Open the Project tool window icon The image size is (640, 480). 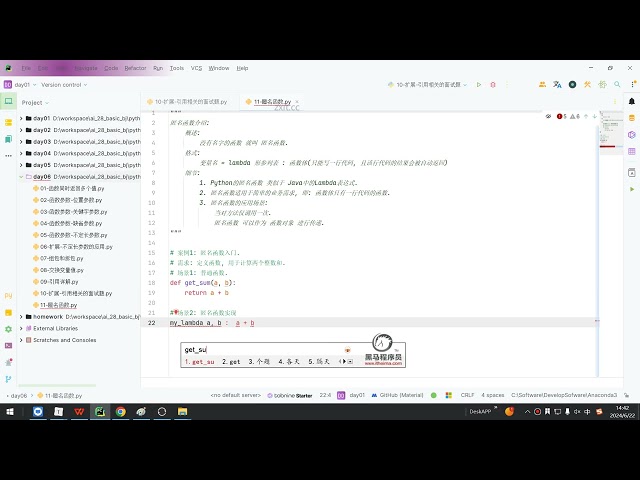click(9, 101)
